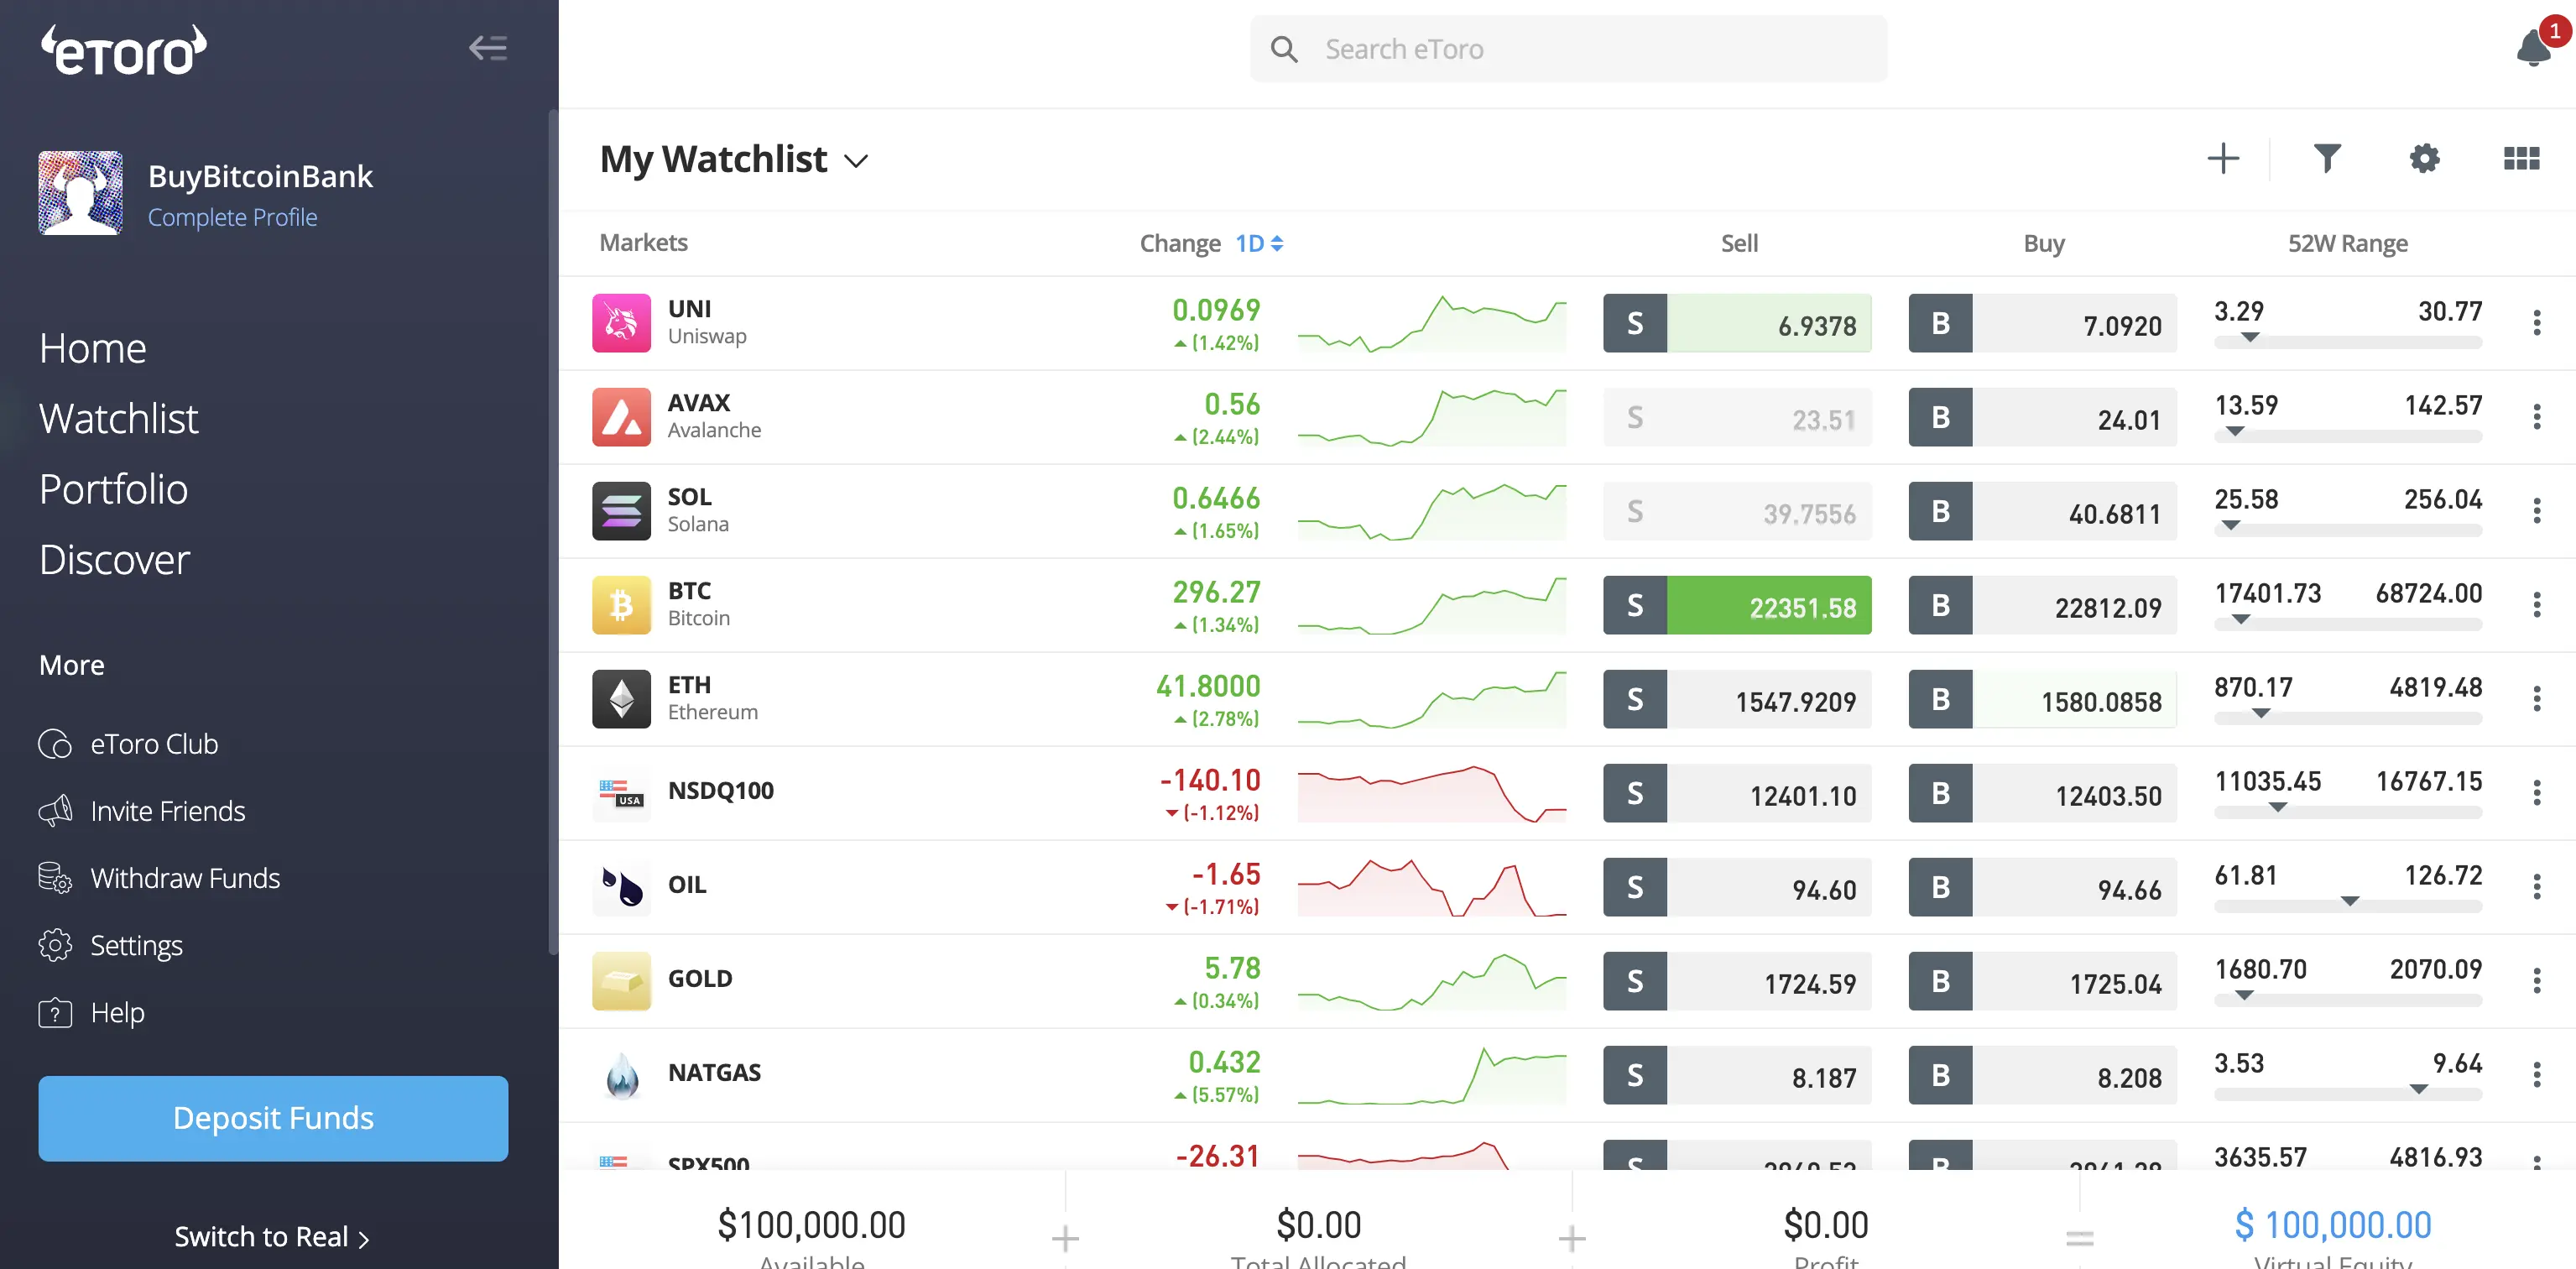Open Invite Friends
The height and width of the screenshot is (1269, 2576).
(x=141, y=811)
